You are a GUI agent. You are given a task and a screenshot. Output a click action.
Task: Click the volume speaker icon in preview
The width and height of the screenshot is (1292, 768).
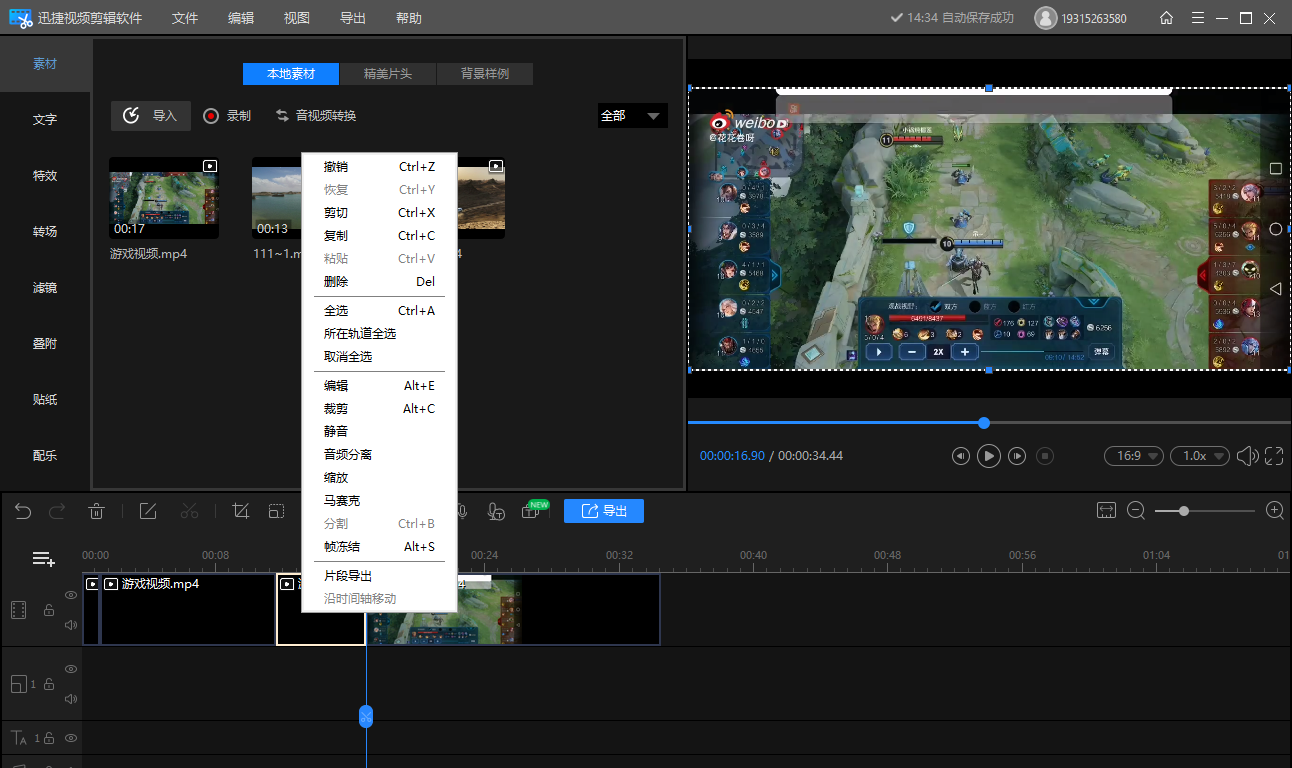click(1247, 456)
